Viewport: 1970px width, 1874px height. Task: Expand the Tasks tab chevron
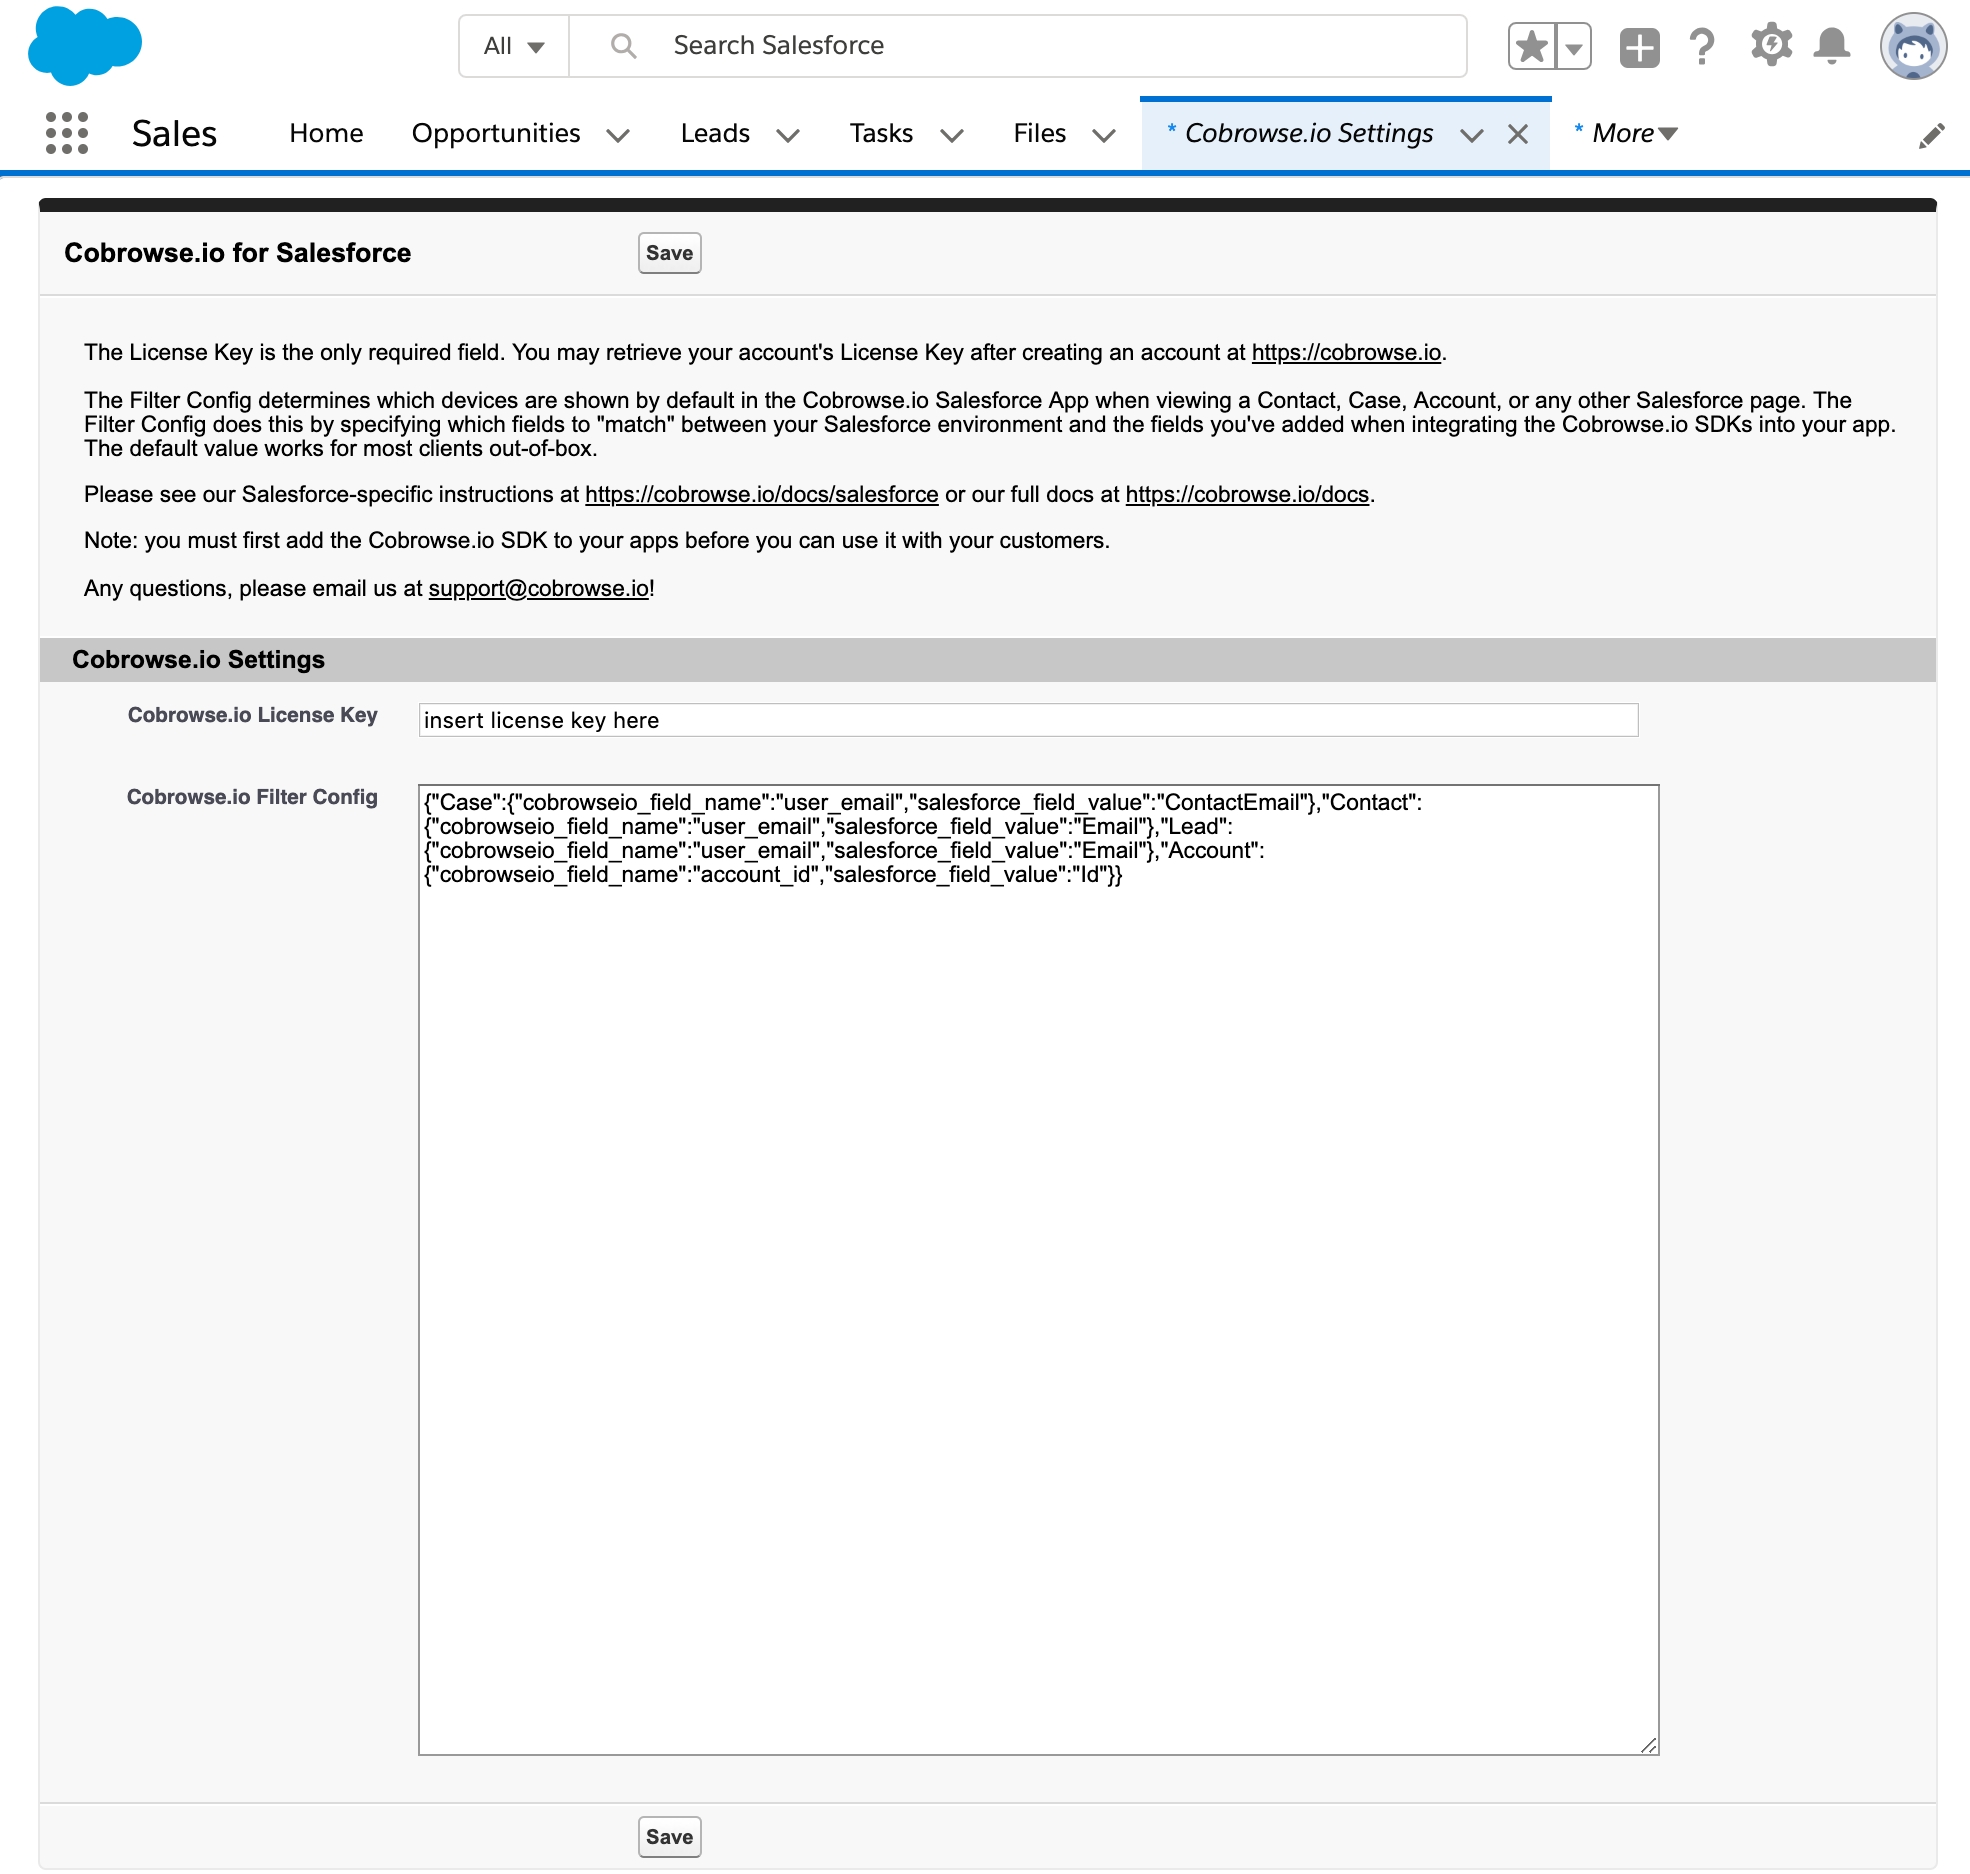pyautogui.click(x=952, y=135)
